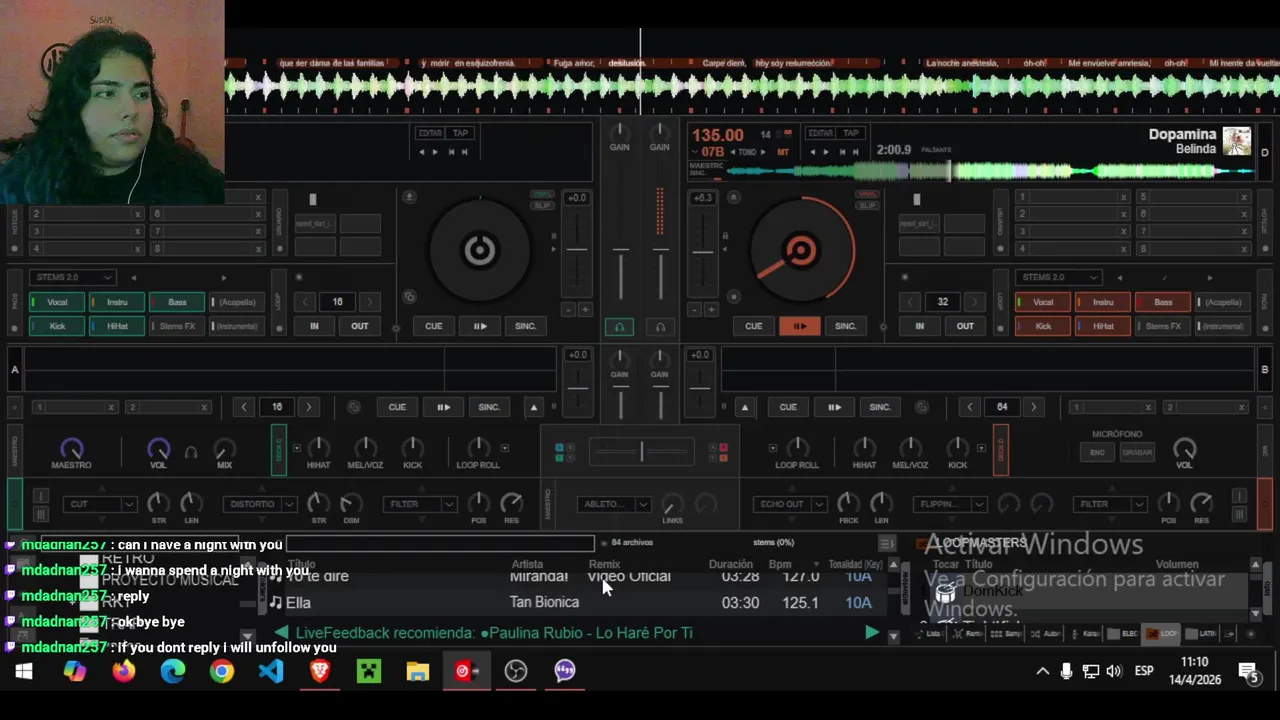Set loop IN on left deck

point(314,326)
